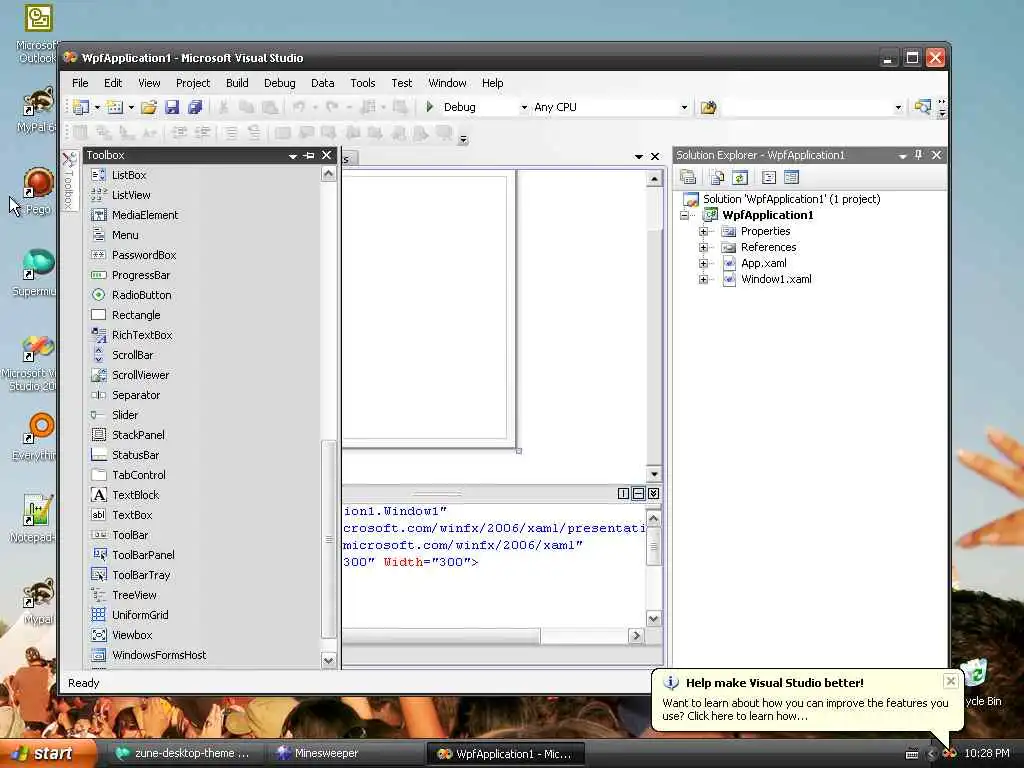The image size is (1024, 768).
Task: Click View Code icon in Solution Explorer
Action: click(769, 177)
